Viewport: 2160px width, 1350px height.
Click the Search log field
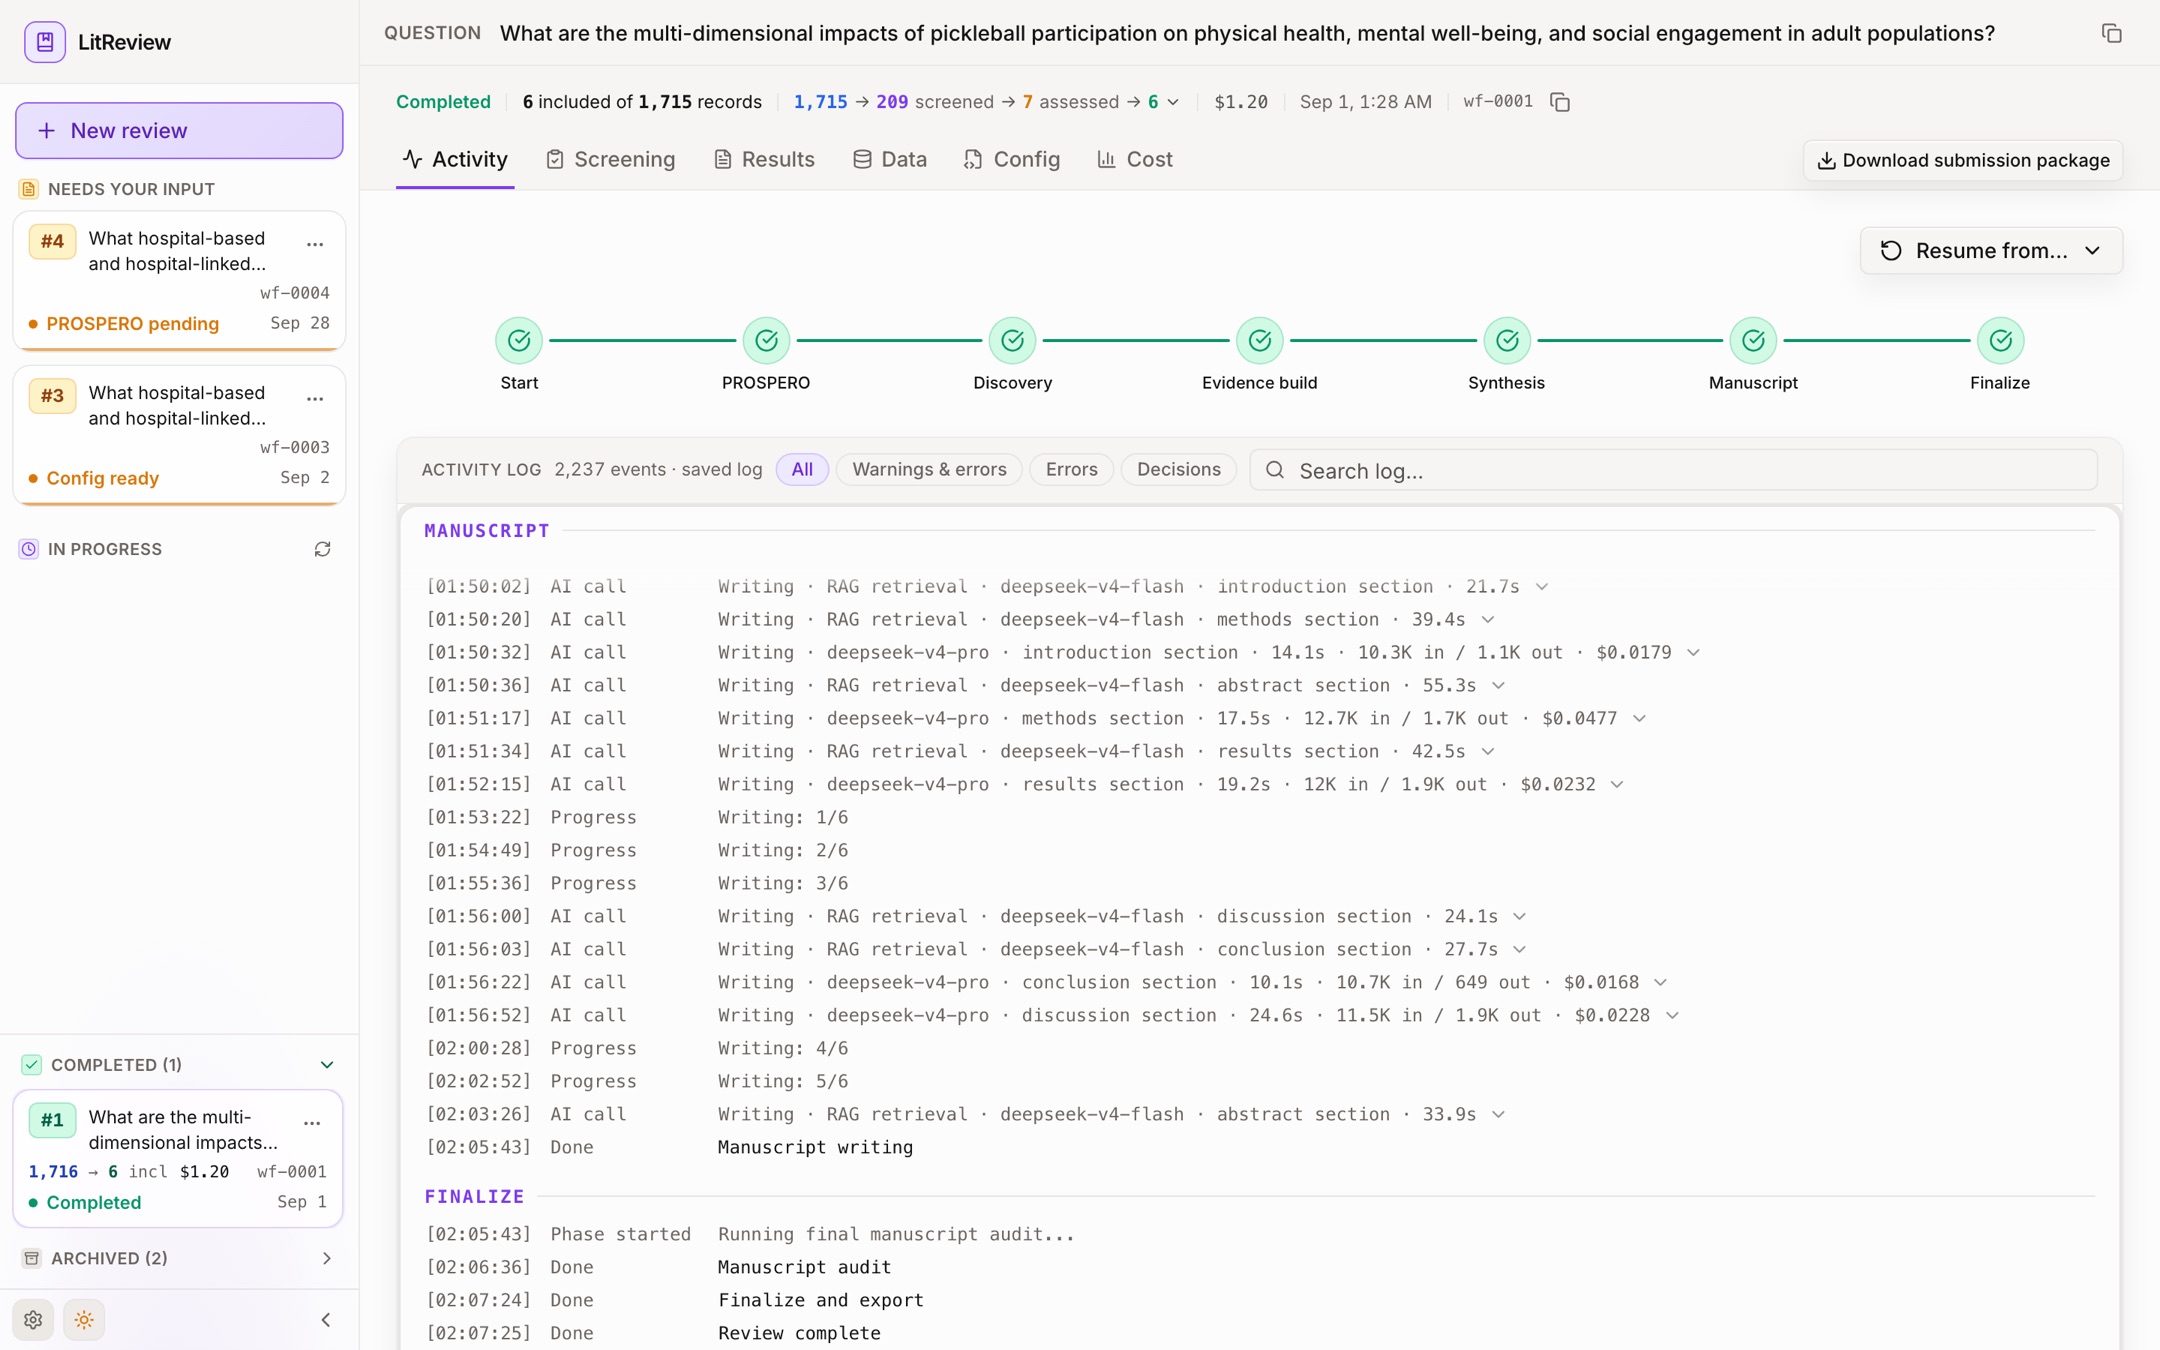click(1673, 470)
